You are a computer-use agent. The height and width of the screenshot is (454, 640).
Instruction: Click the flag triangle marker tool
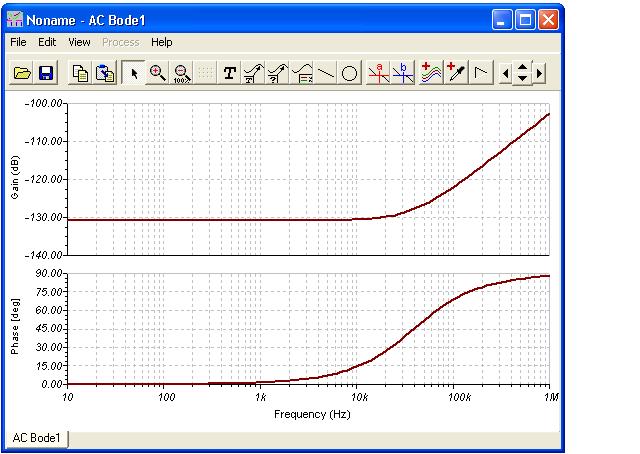coord(481,73)
